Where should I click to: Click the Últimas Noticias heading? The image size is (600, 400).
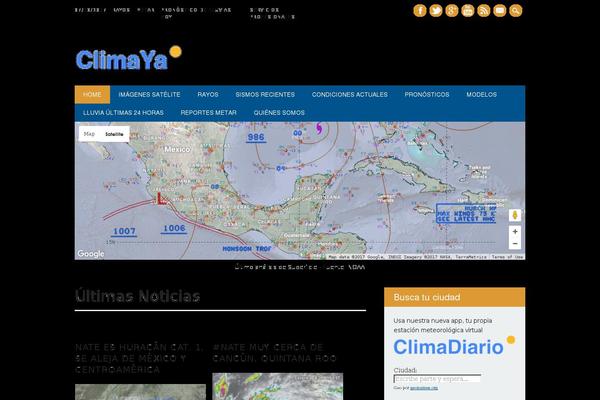point(137,296)
